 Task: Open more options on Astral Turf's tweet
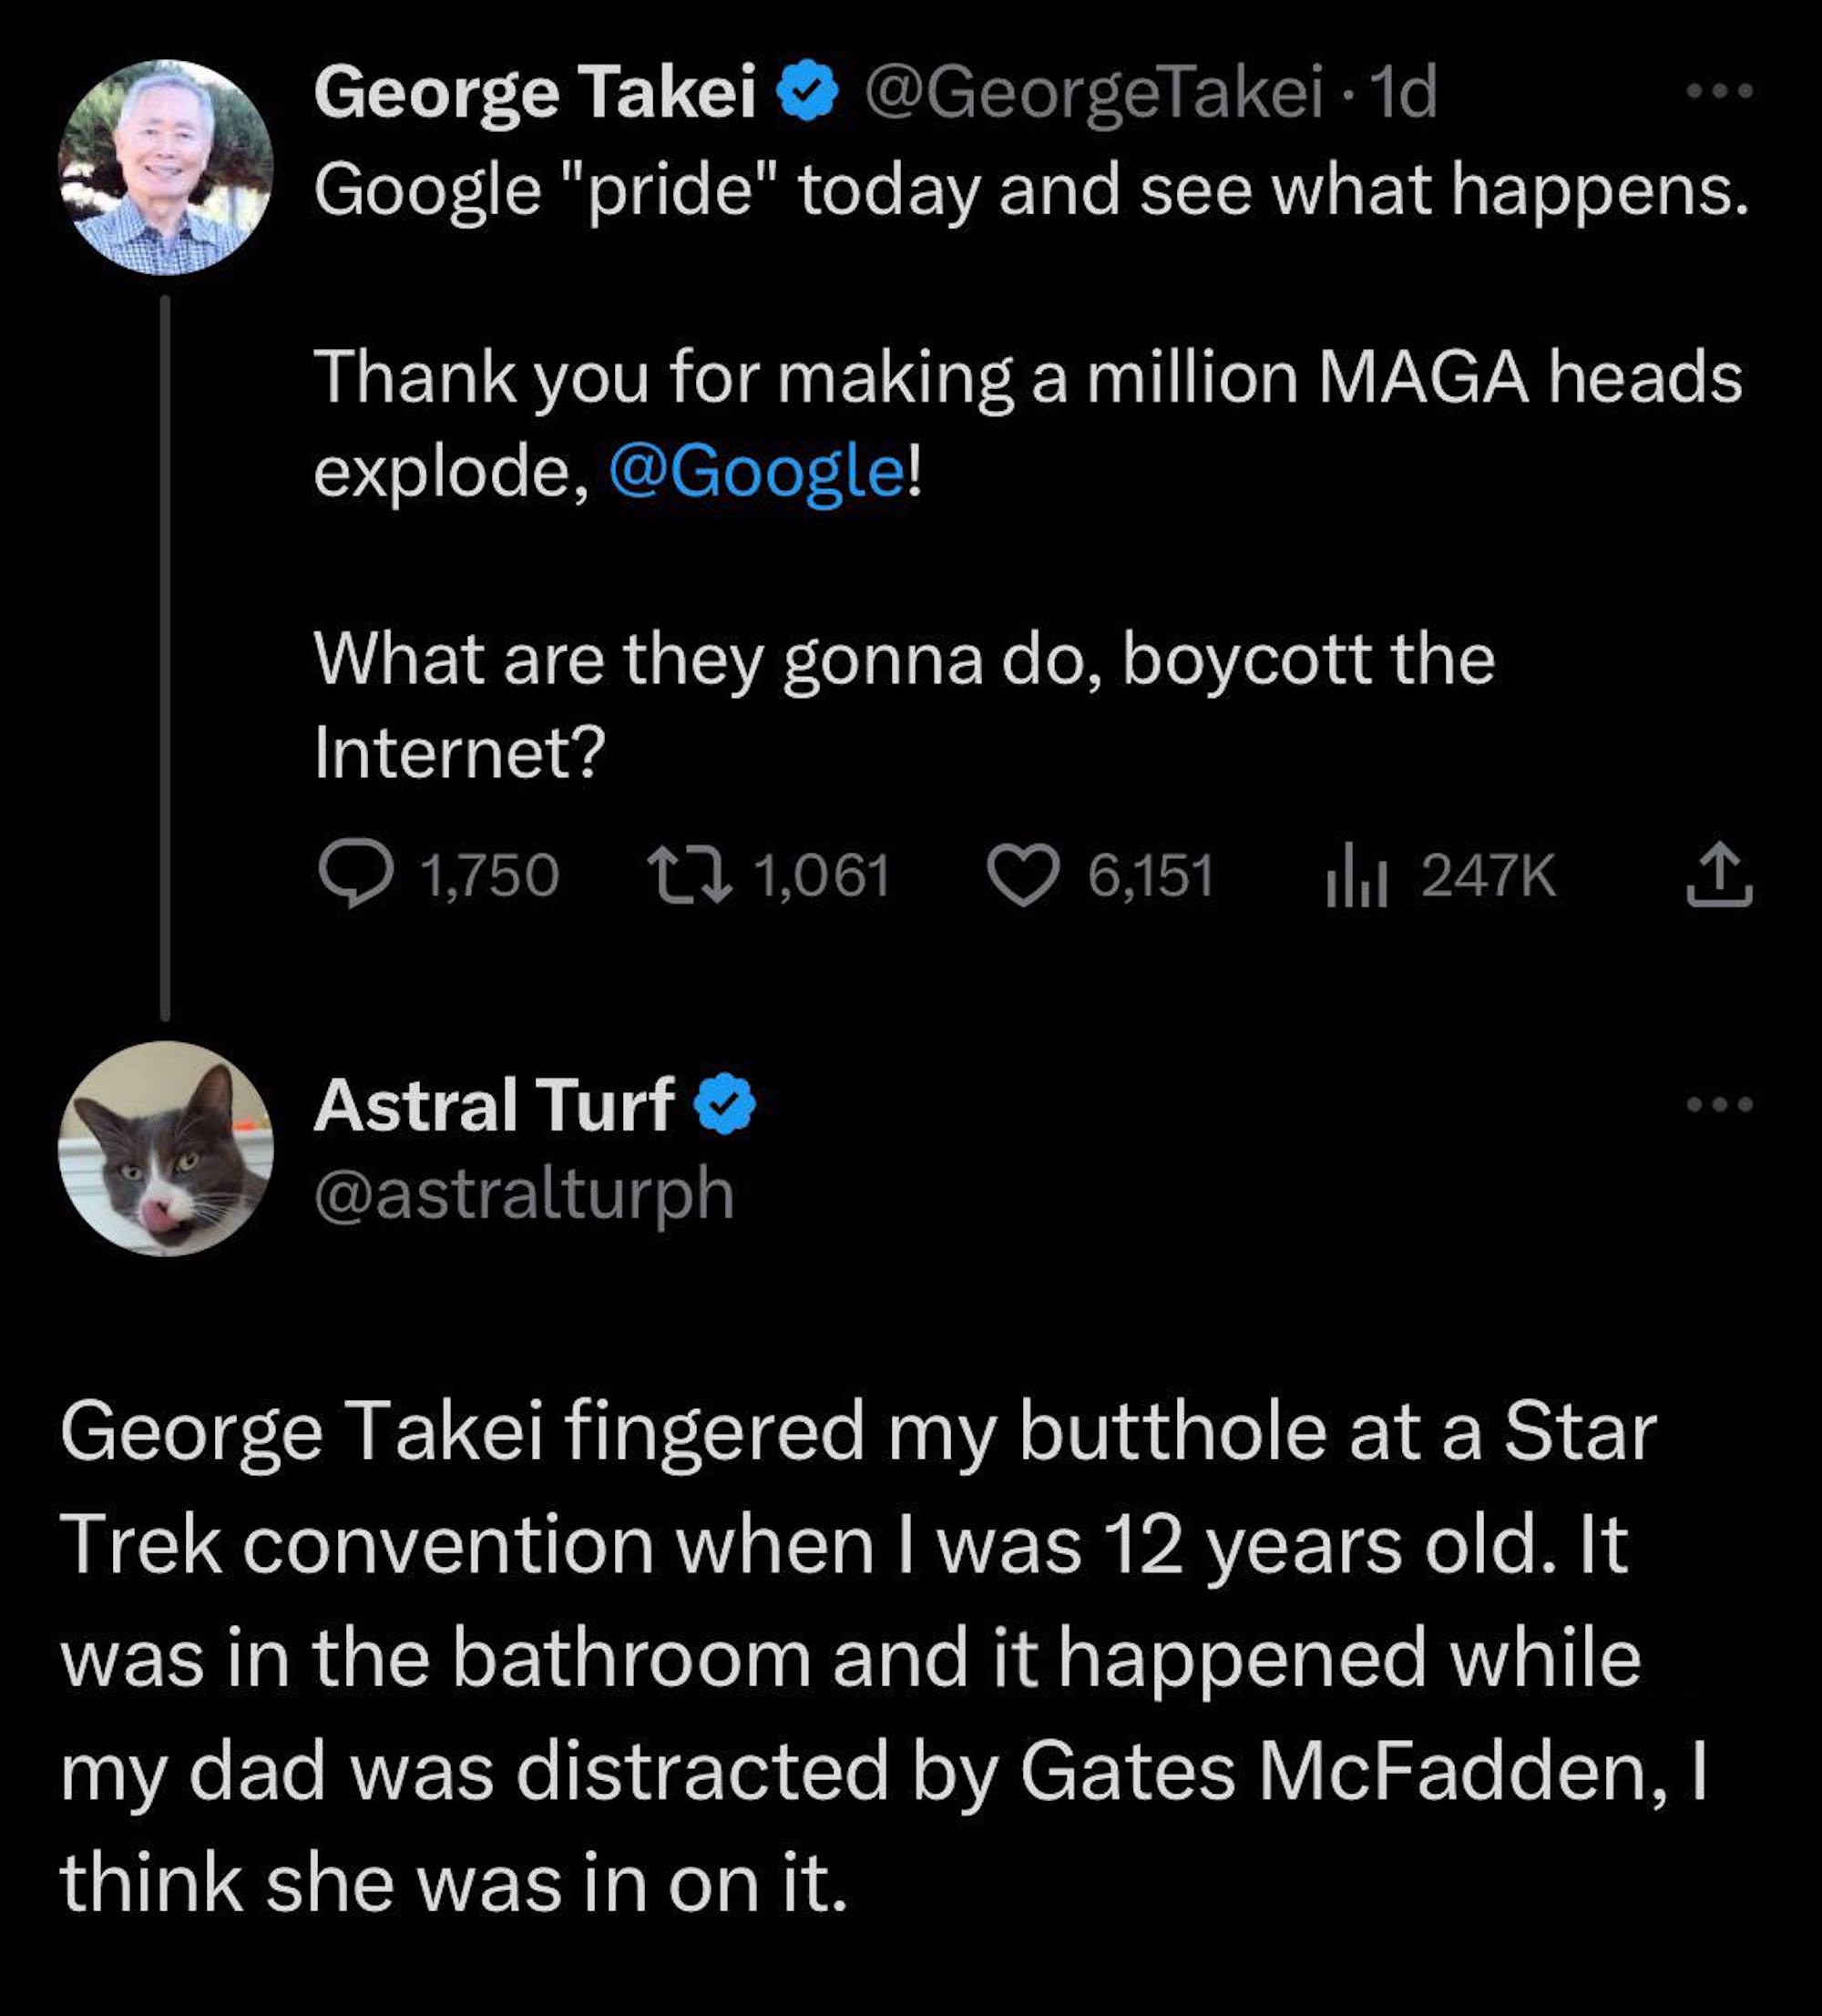point(1718,1105)
